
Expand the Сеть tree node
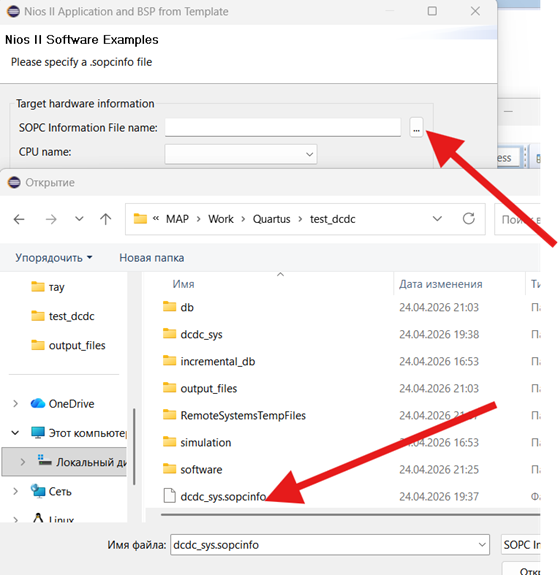(x=15, y=491)
